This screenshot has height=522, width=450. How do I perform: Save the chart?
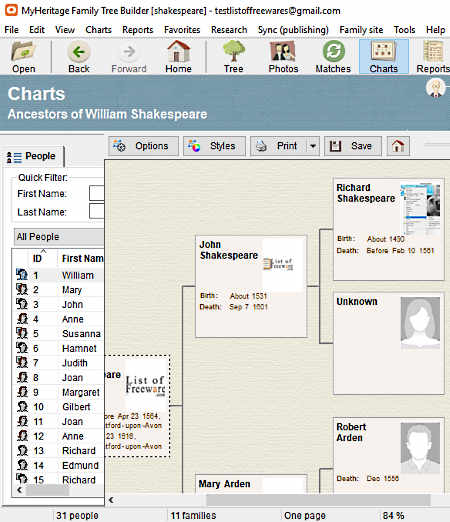point(353,146)
